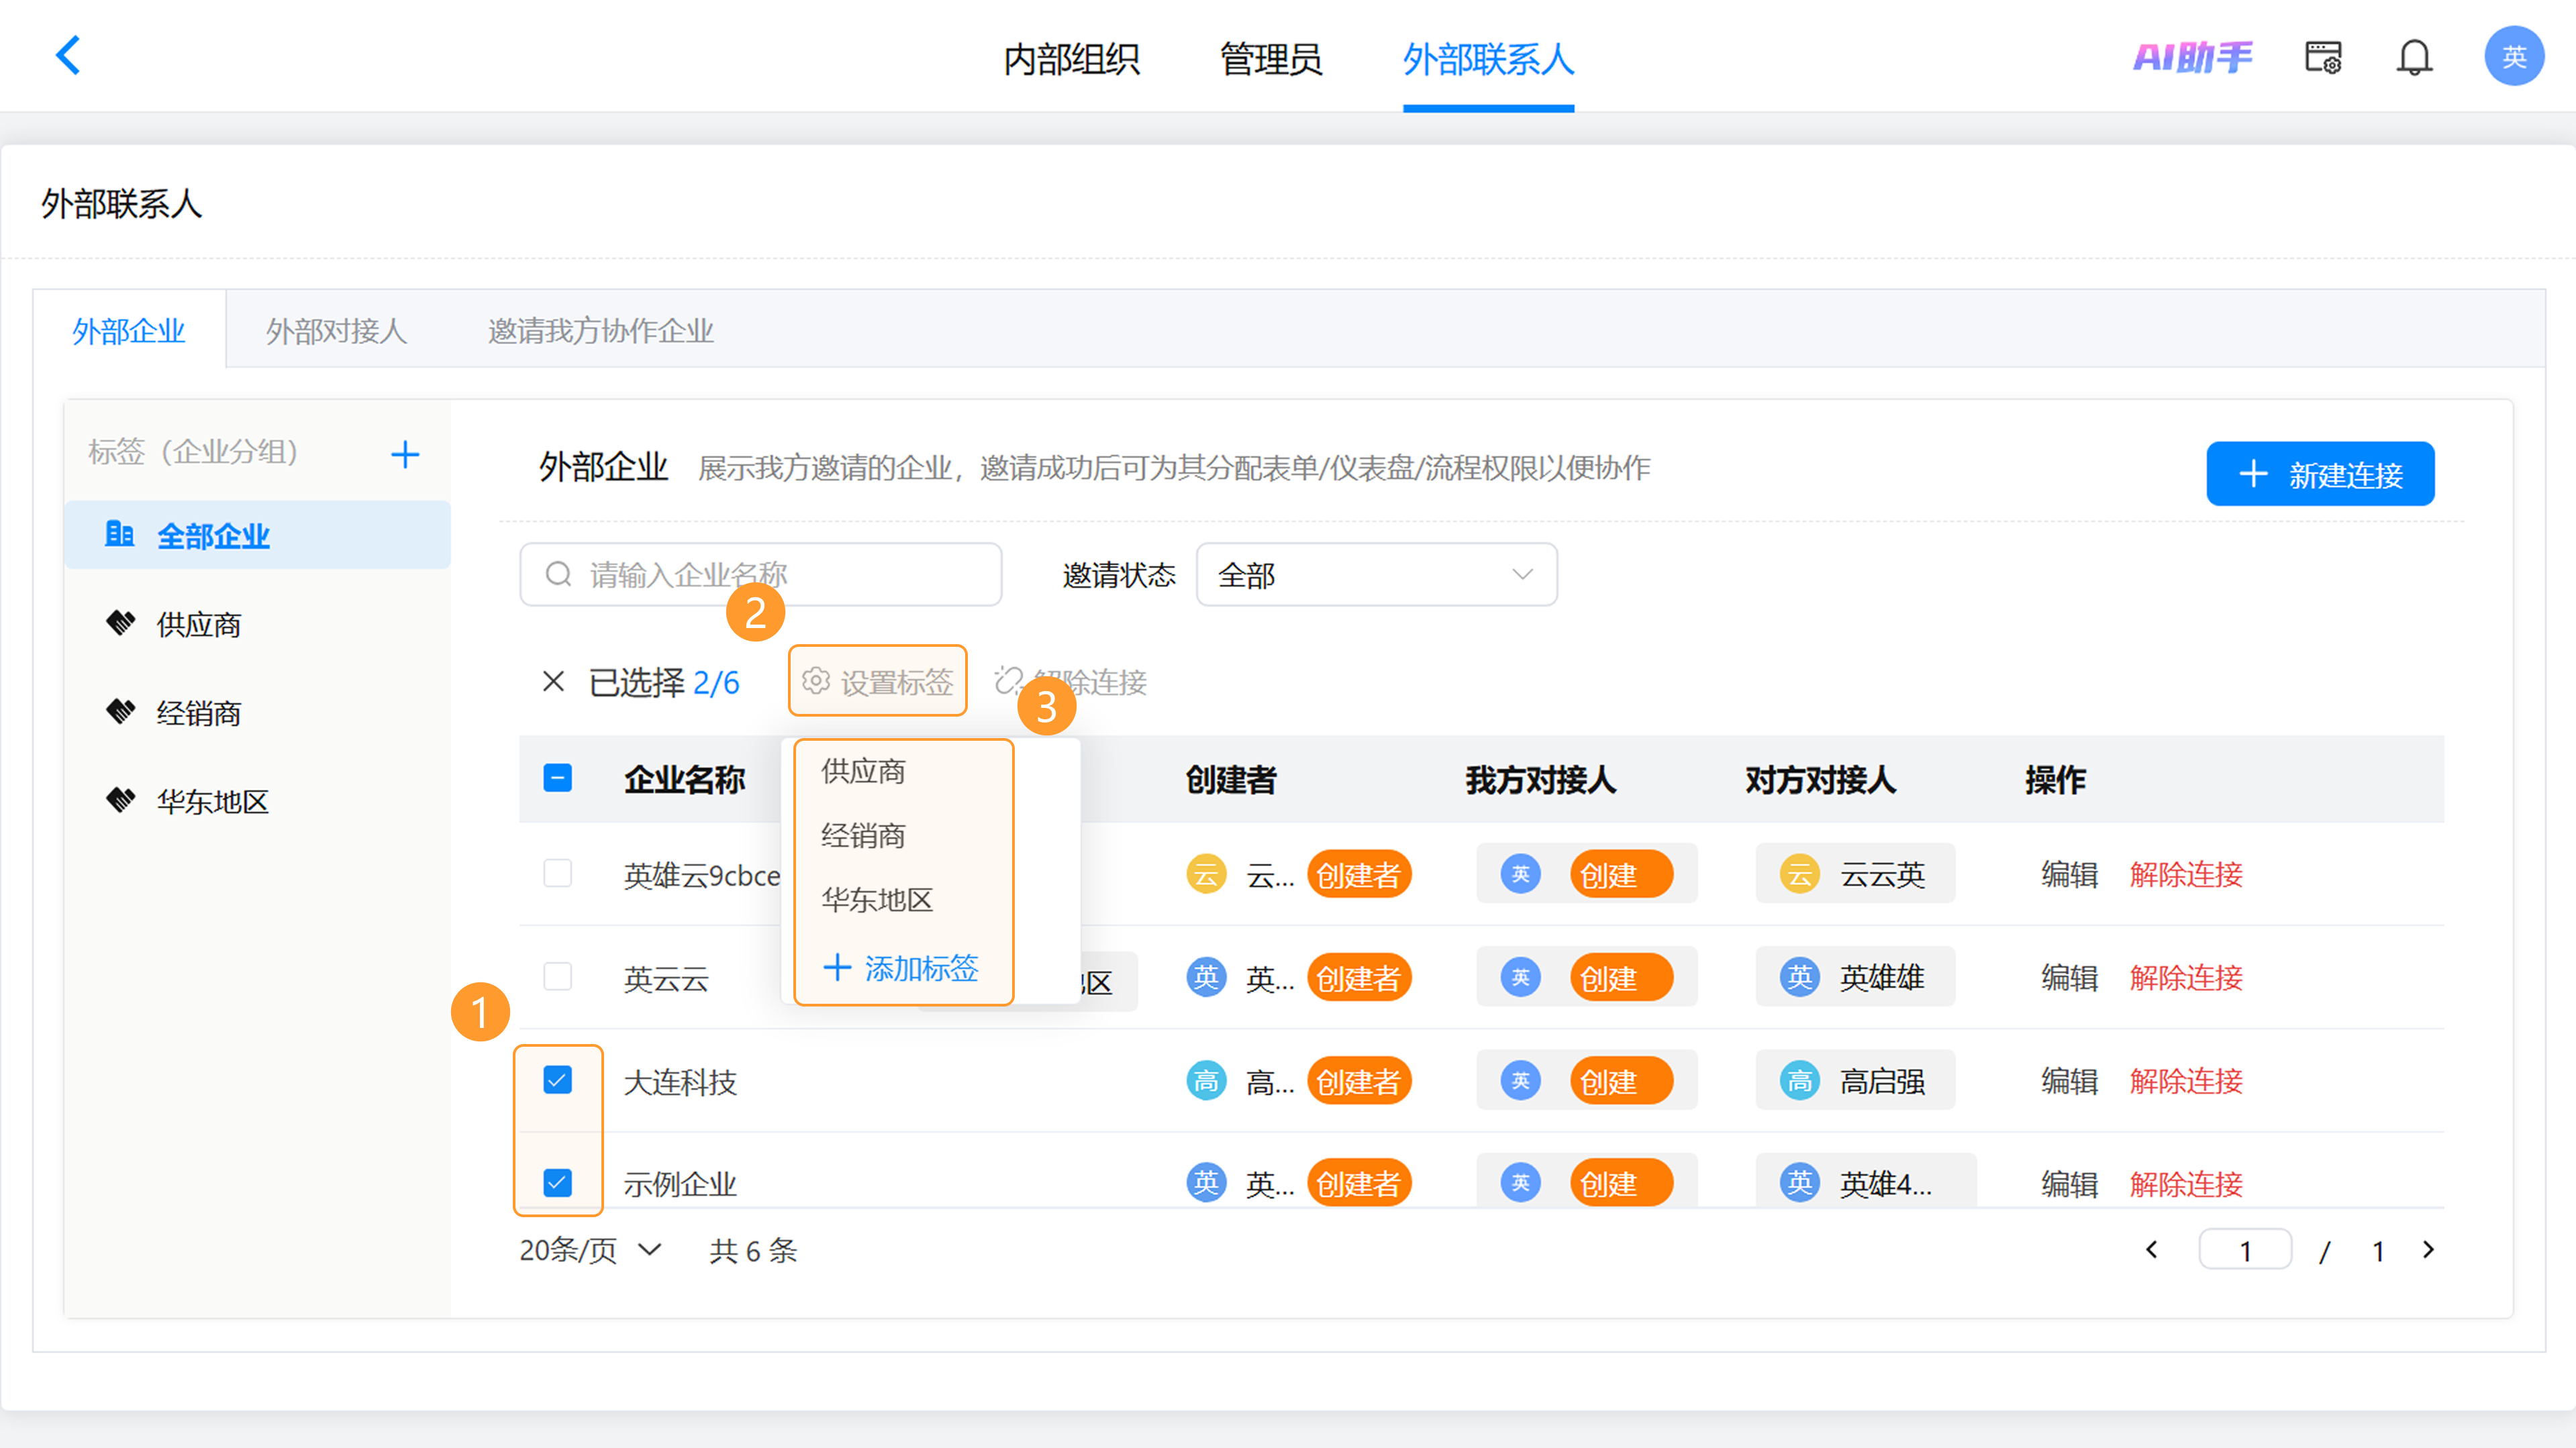Open the 20条/页 page size dropdown
The width and height of the screenshot is (2576, 1448).
(x=590, y=1250)
